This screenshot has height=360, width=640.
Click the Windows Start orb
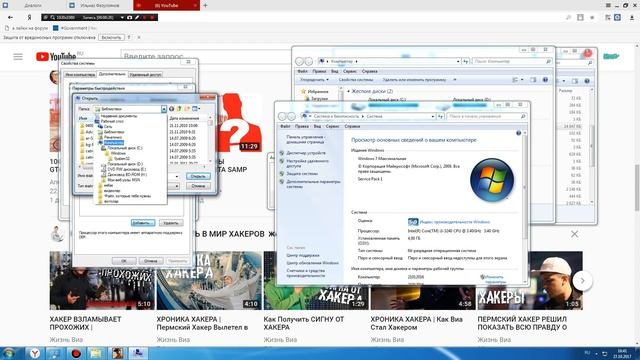click(x=9, y=353)
